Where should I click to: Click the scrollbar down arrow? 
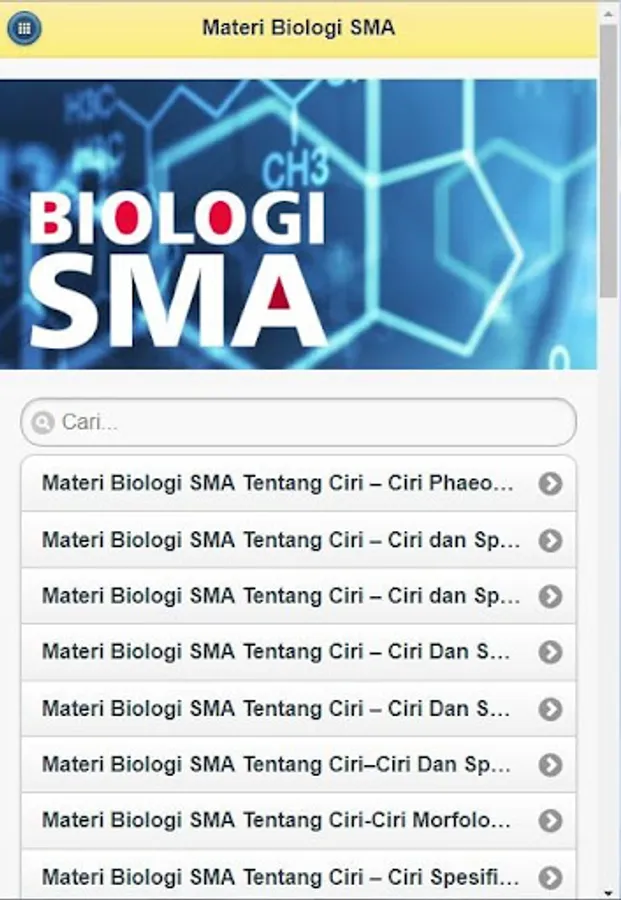click(x=609, y=893)
